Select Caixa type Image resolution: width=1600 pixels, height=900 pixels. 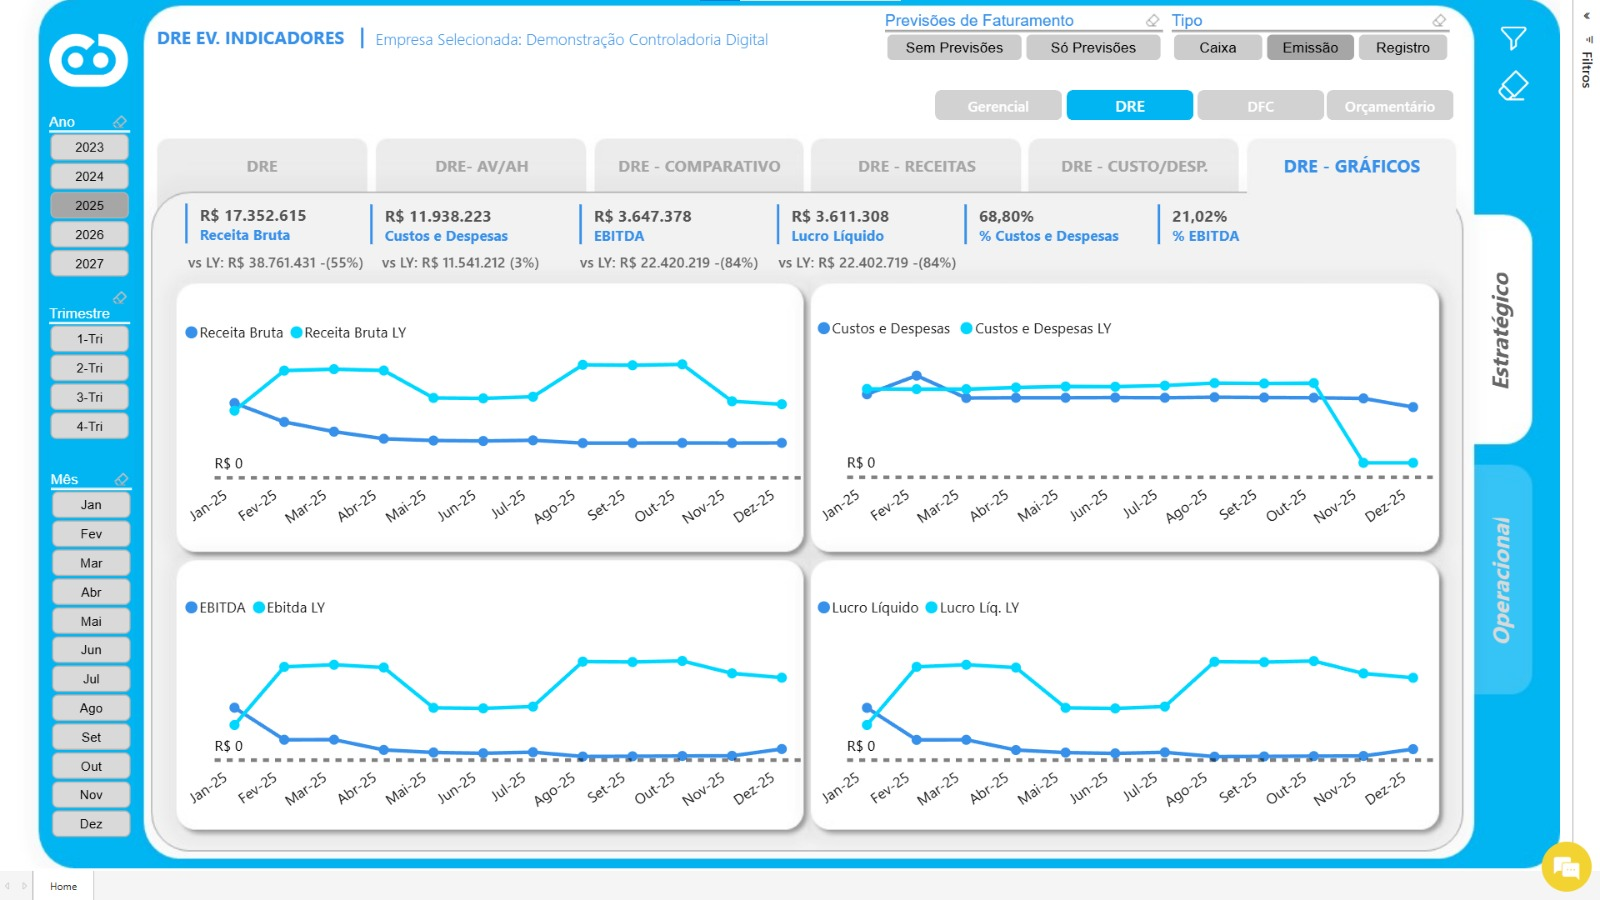point(1217,47)
